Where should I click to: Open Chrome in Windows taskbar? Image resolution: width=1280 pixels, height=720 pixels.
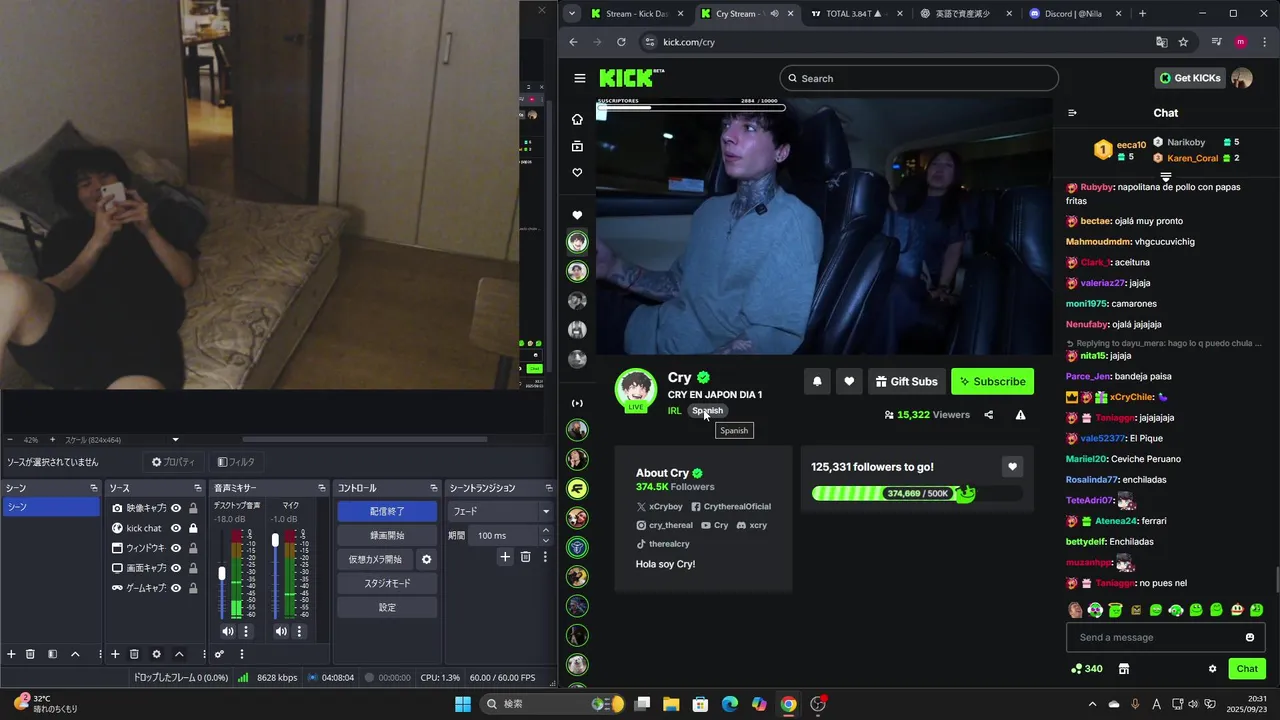pyautogui.click(x=788, y=704)
